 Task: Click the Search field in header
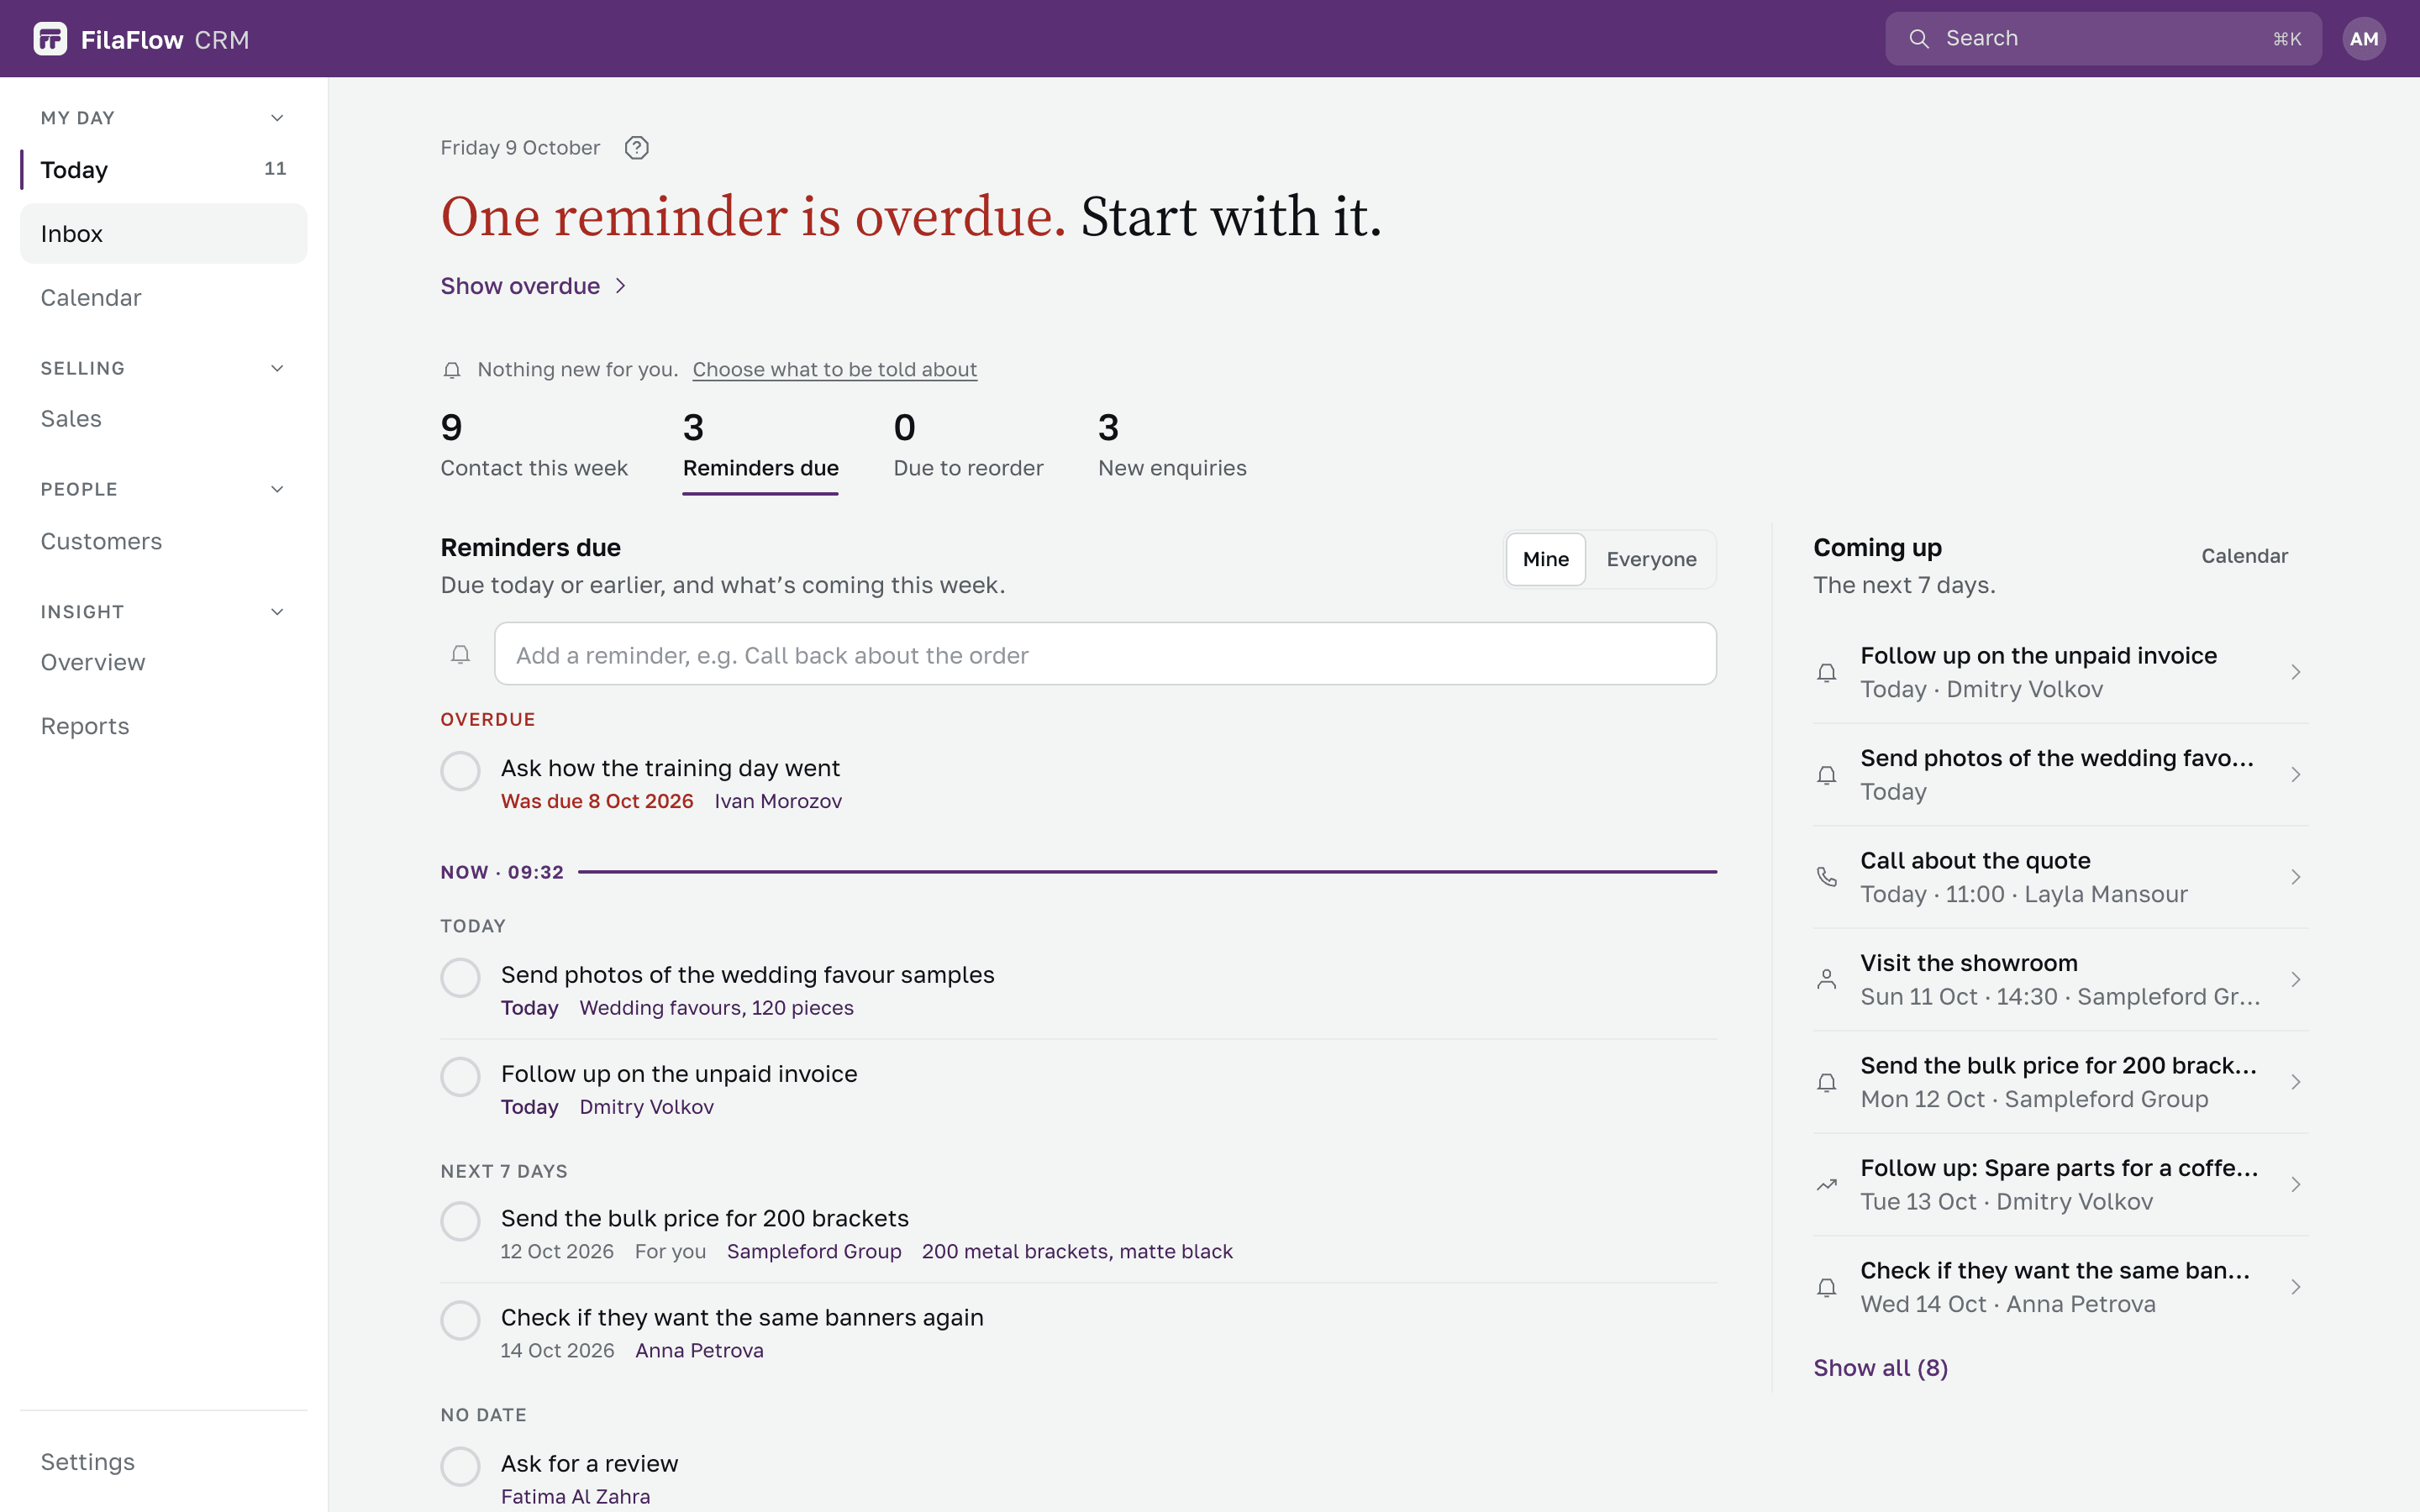pos(2103,39)
